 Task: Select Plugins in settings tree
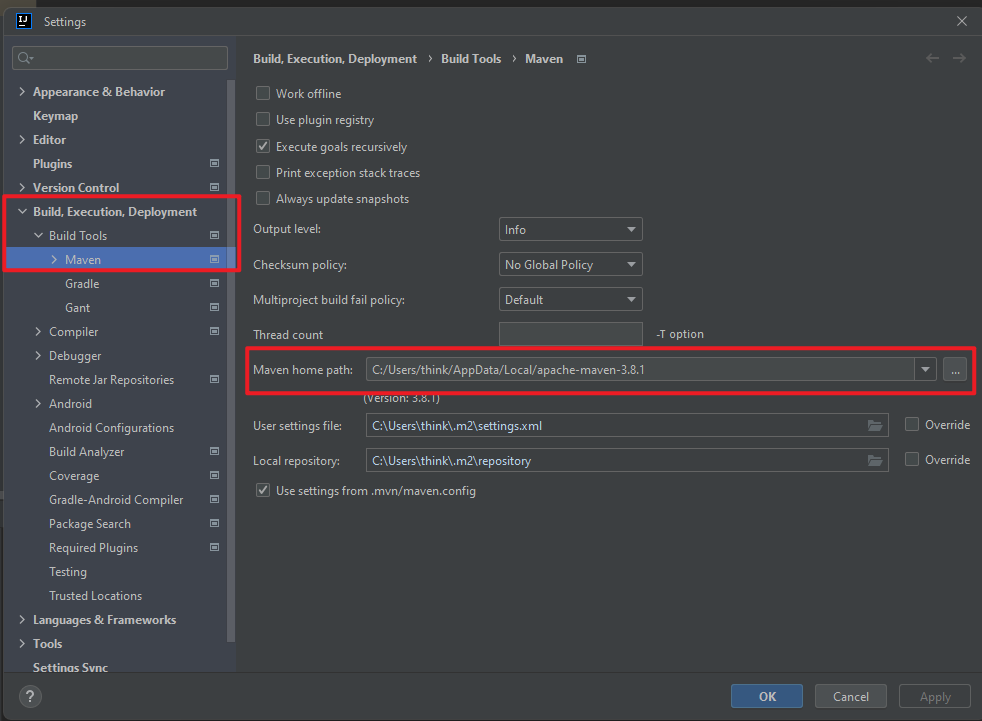(53, 163)
